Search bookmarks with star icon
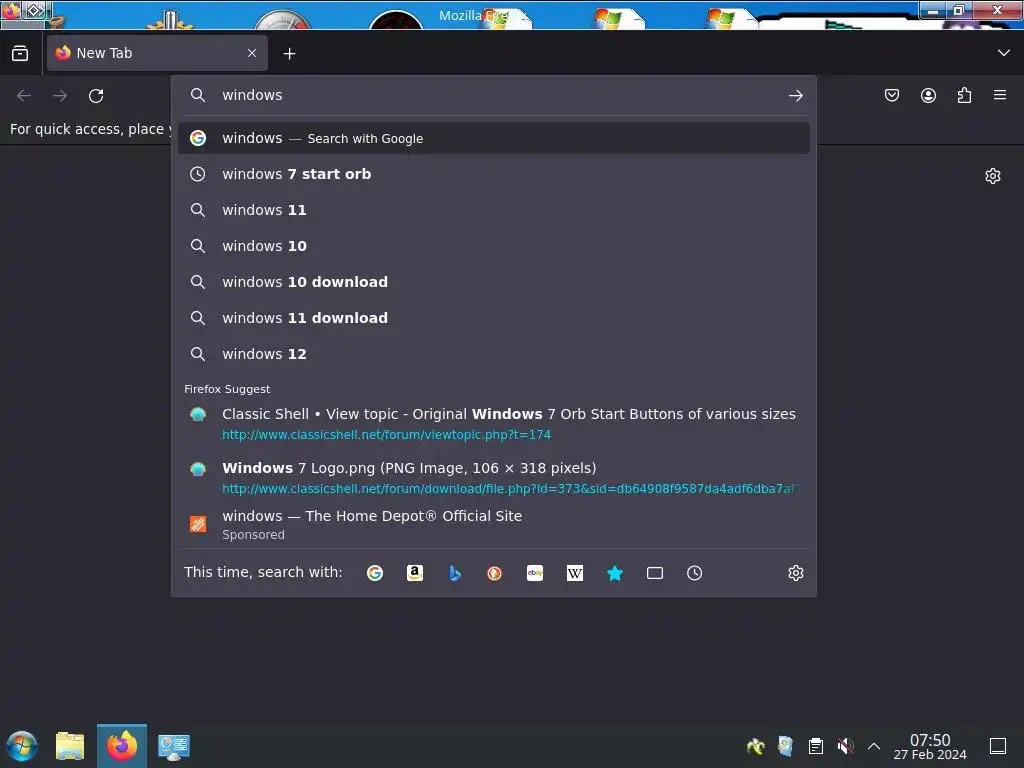Viewport: 1024px width, 768px height. (x=615, y=573)
